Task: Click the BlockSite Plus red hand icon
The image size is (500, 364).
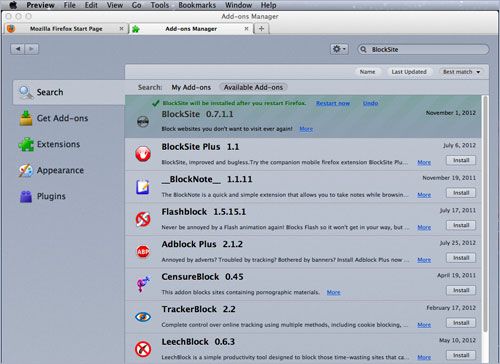Action: click(143, 154)
